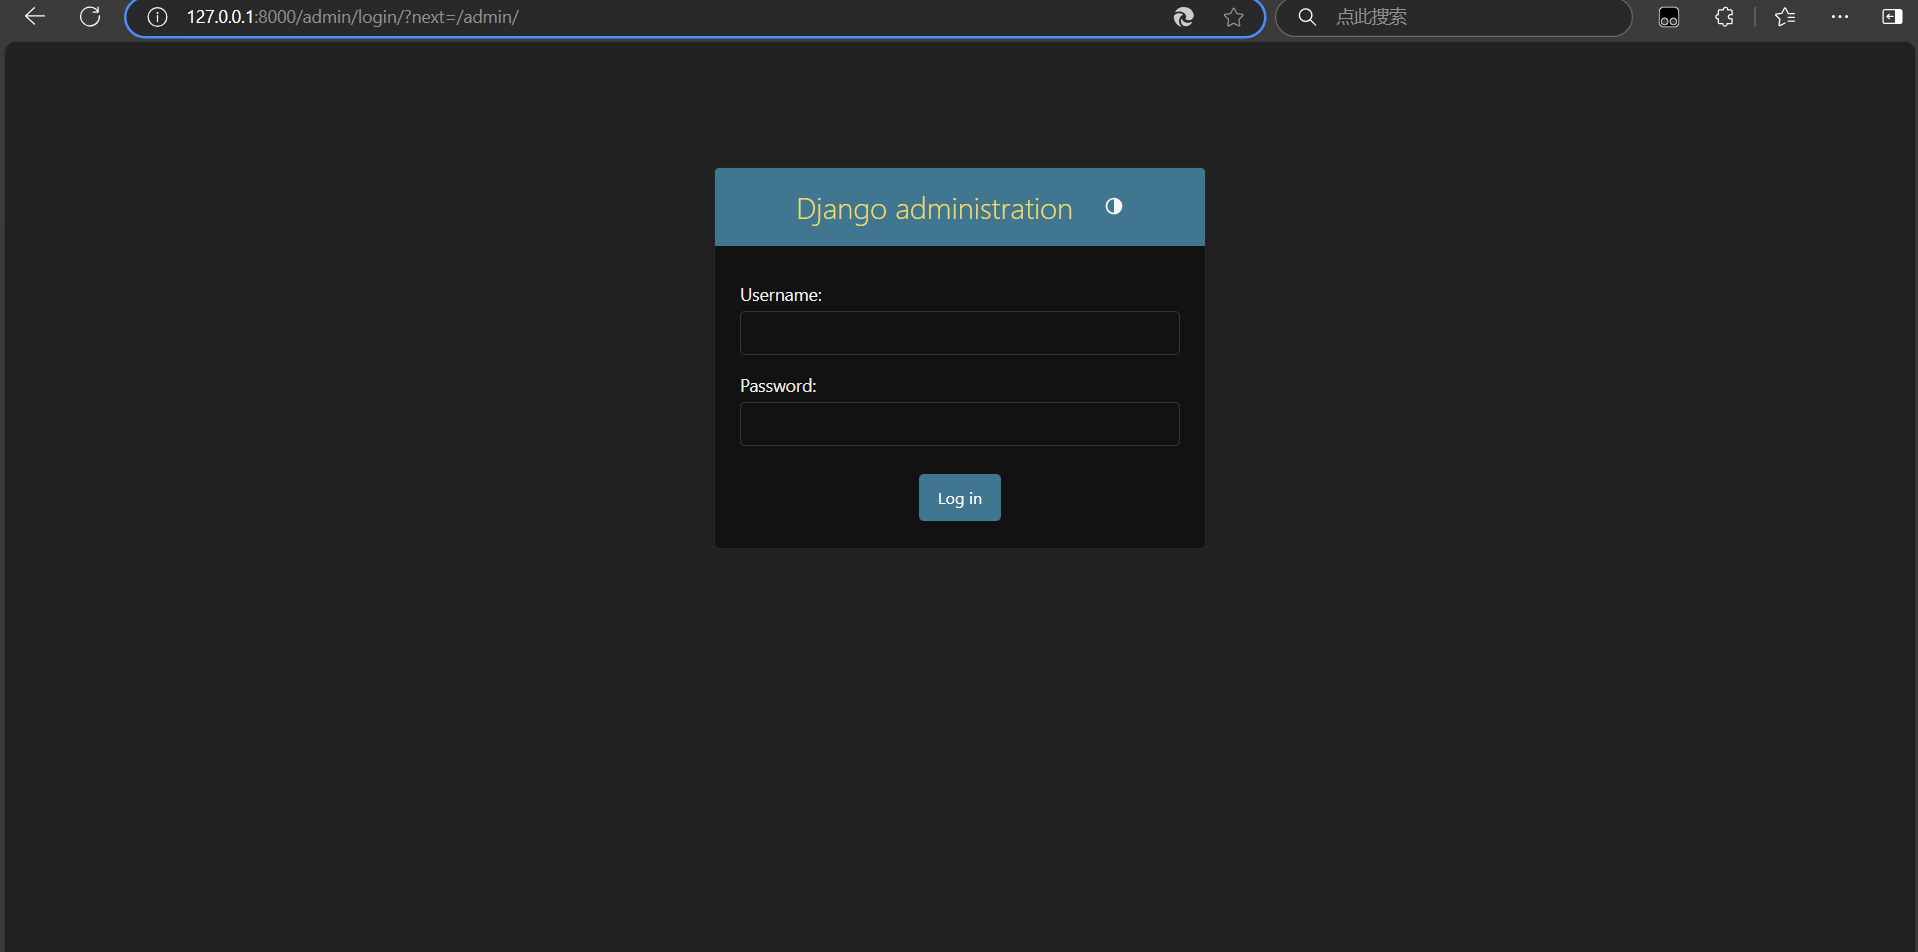Viewport: 1918px width, 952px height.
Task: Reload the page with the refresh icon
Action: pyautogui.click(x=90, y=17)
